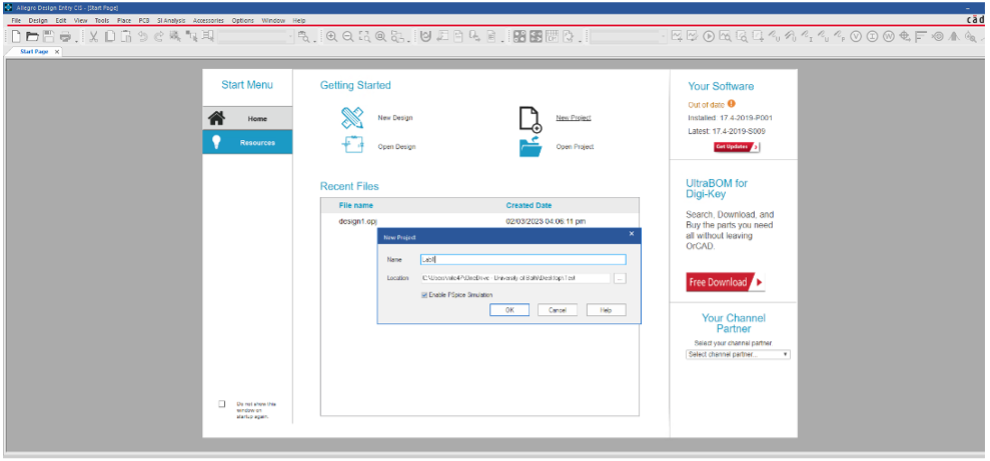This screenshot has height=461, width=990.
Task: Click the Open Project folder icon
Action: [530, 146]
